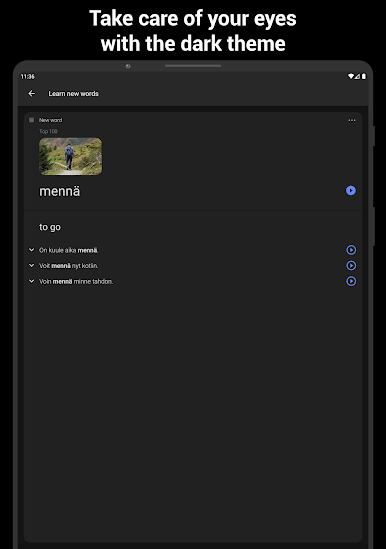Viewport: 386px width, 549px height.
Task: Select the translation 'to go'
Action: click(50, 227)
